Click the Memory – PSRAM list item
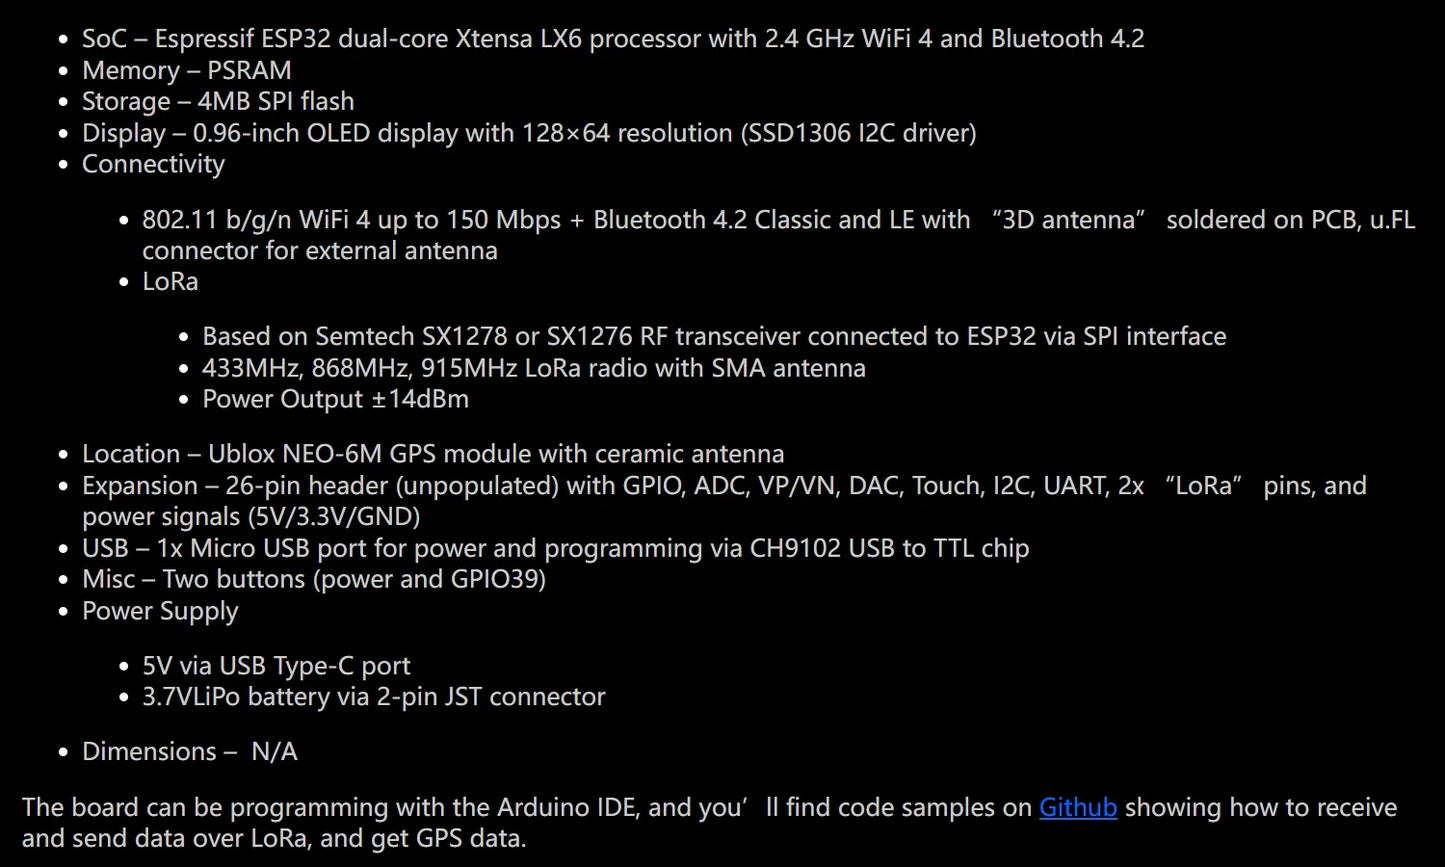The width and height of the screenshot is (1445, 867). point(187,71)
